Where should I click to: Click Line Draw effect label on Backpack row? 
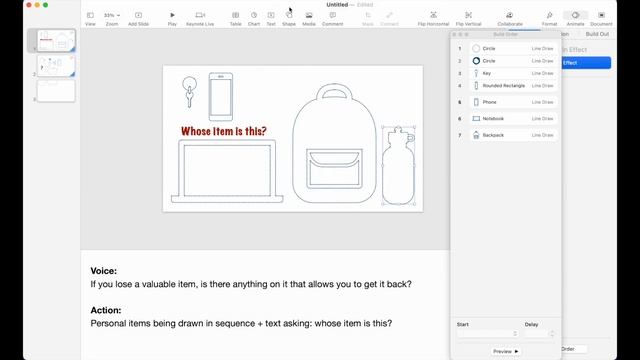click(542, 135)
